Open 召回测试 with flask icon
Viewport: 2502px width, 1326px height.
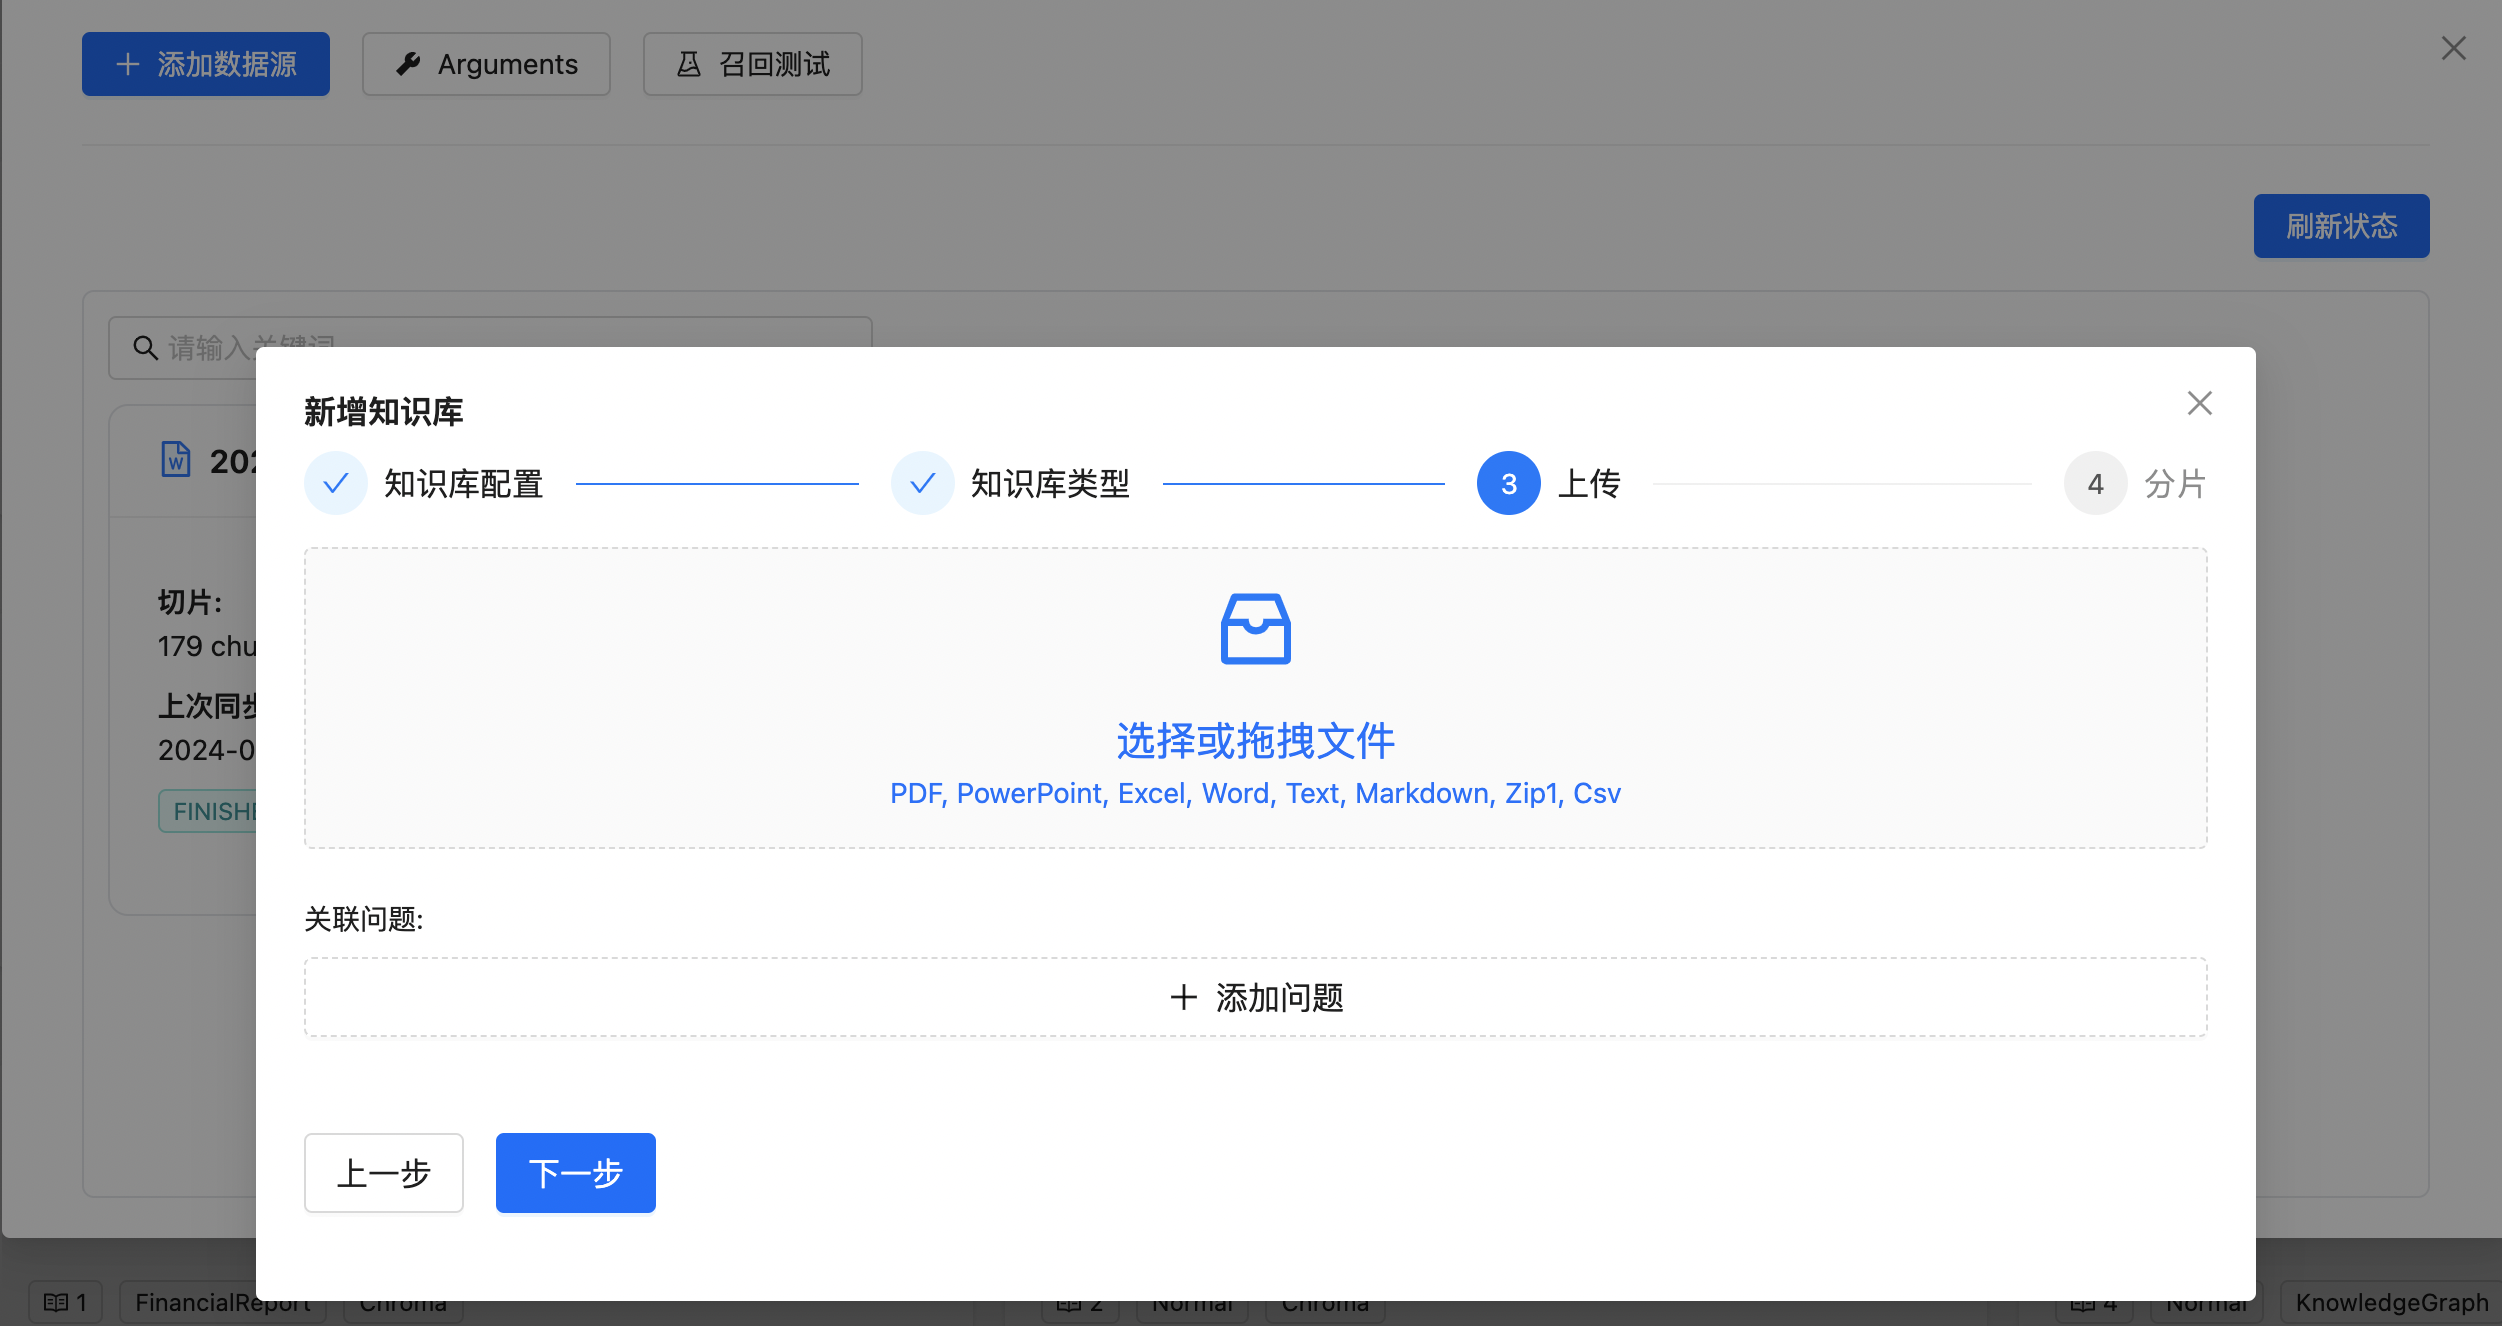coord(753,64)
